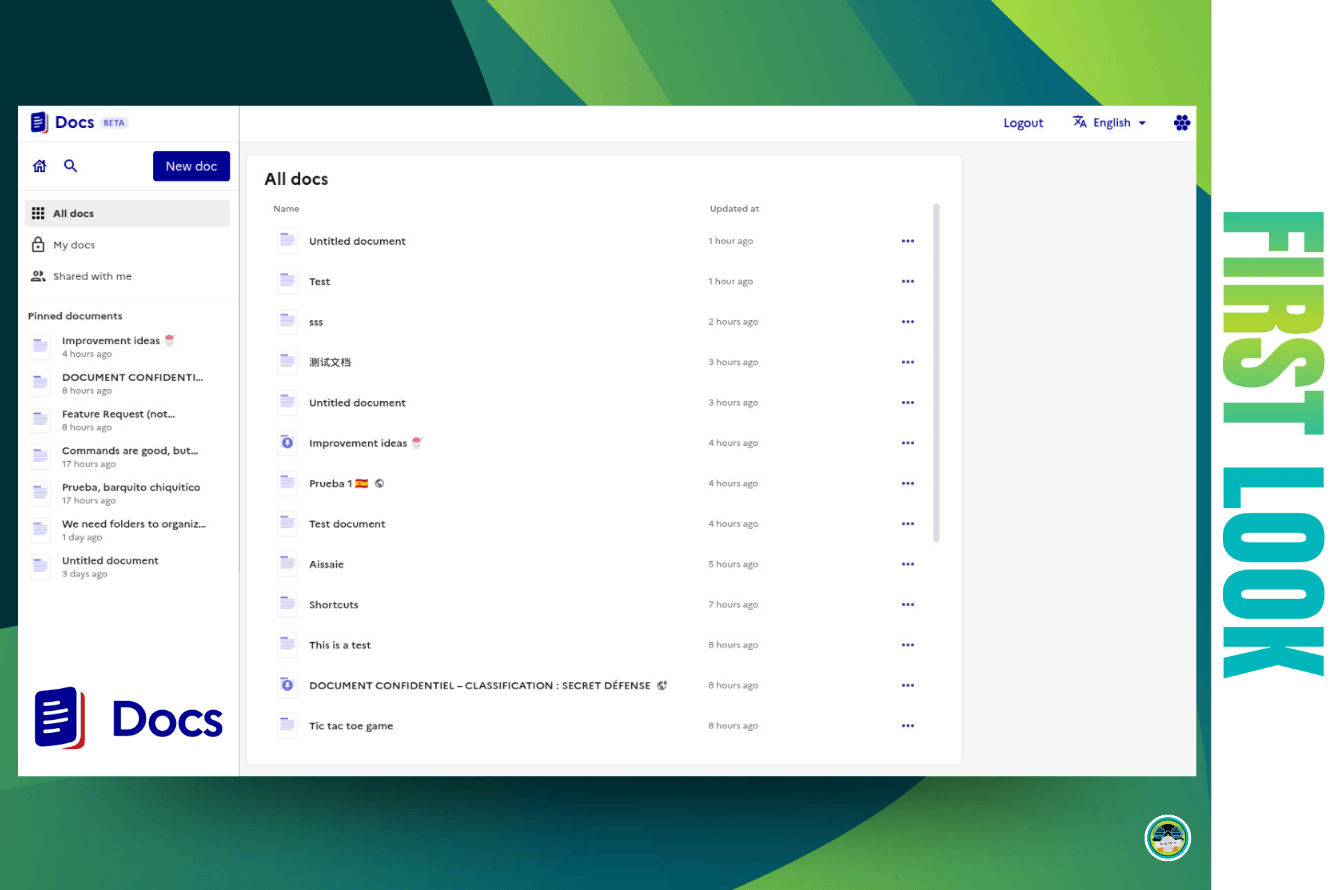This screenshot has height=890, width=1336.
Task: Go to Shared with me section
Action: click(x=92, y=277)
